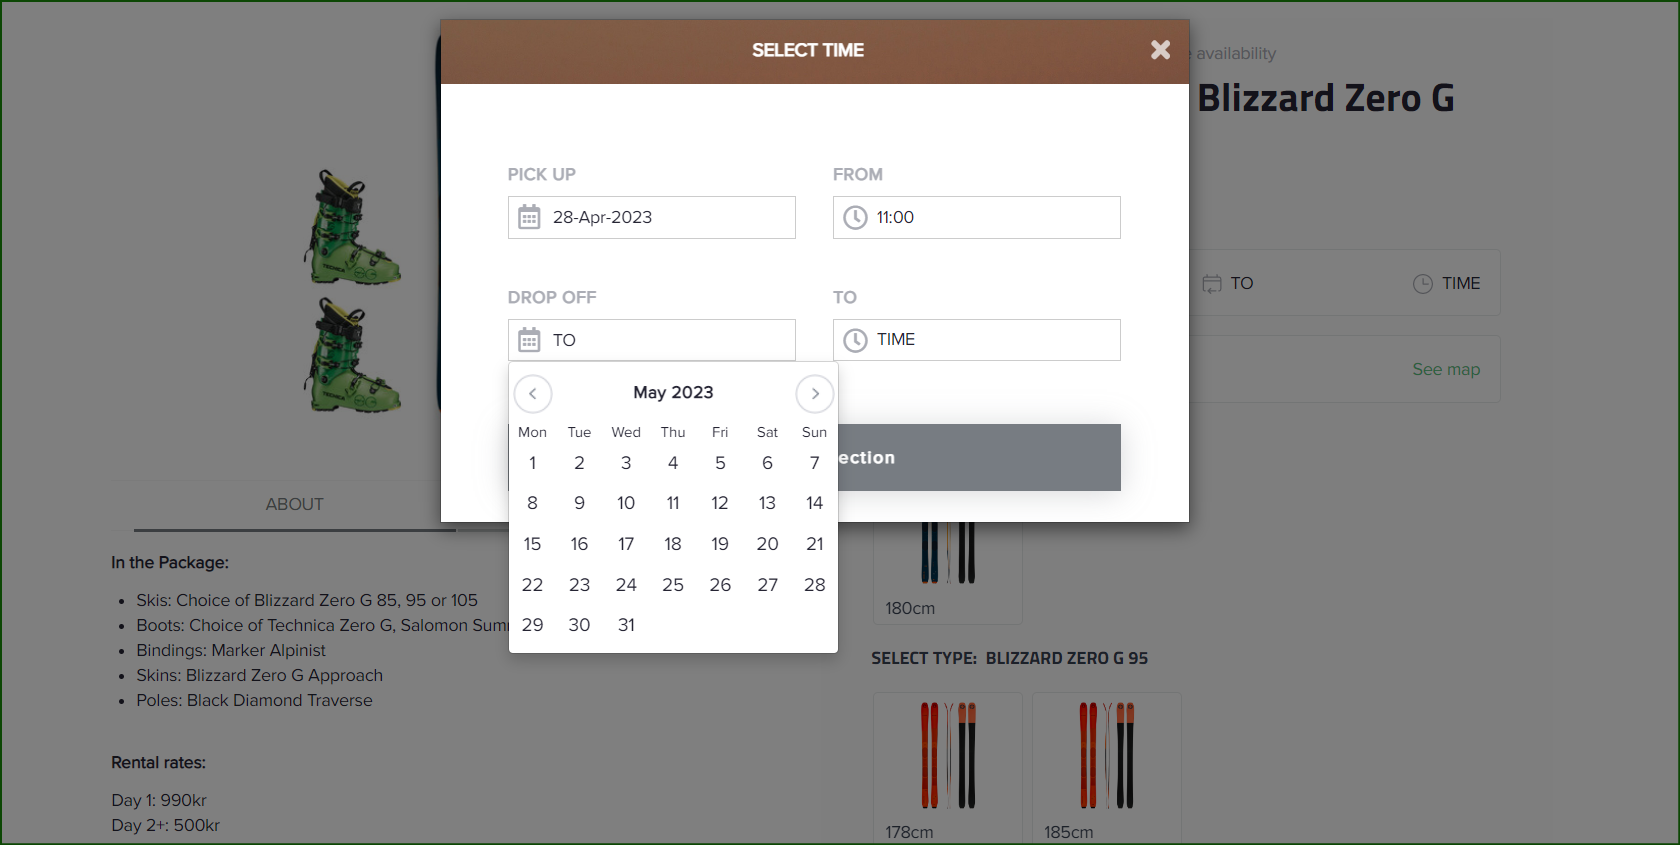The image size is (1680, 845).
Task: Select May 8 in the calendar
Action: [532, 503]
